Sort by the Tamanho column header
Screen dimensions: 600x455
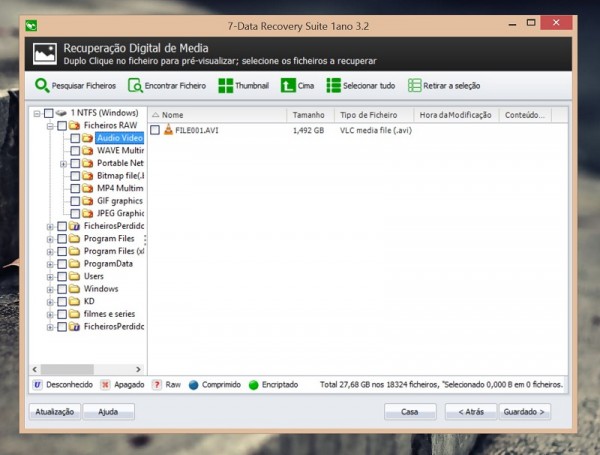pyautogui.click(x=310, y=115)
